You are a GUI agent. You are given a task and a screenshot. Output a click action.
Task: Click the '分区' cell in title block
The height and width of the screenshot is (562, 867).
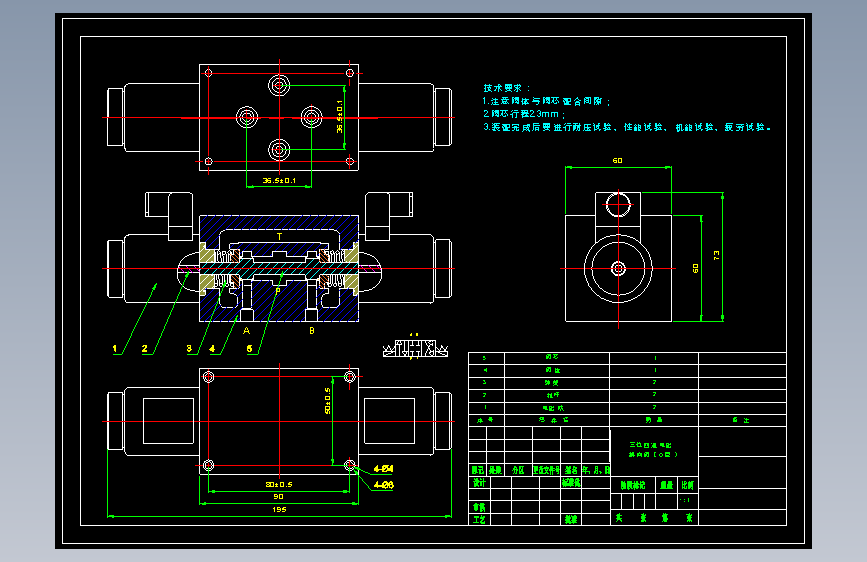point(518,470)
